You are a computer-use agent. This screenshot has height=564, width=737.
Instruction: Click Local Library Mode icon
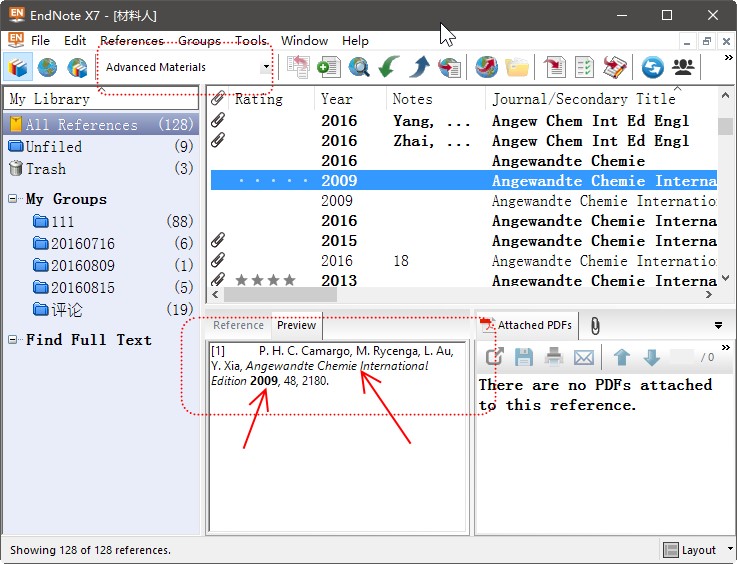pyautogui.click(x=18, y=68)
